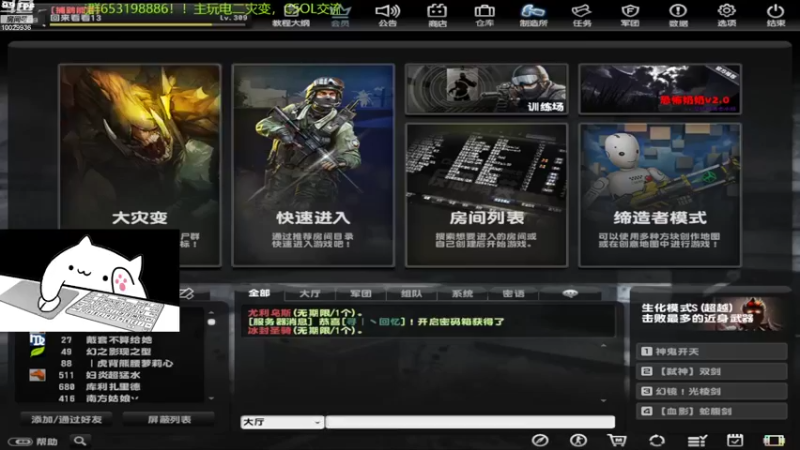Open the 数据 data icon

[678, 15]
